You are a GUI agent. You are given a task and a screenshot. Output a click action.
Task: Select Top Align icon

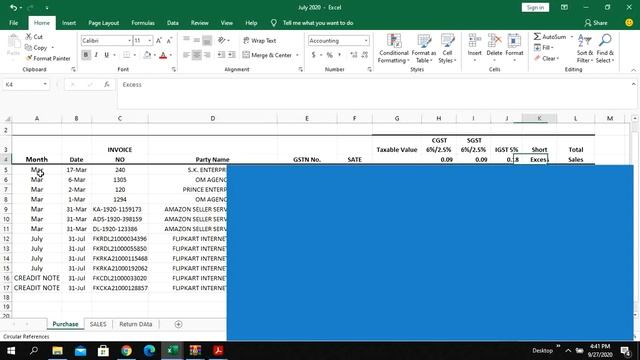pos(186,40)
